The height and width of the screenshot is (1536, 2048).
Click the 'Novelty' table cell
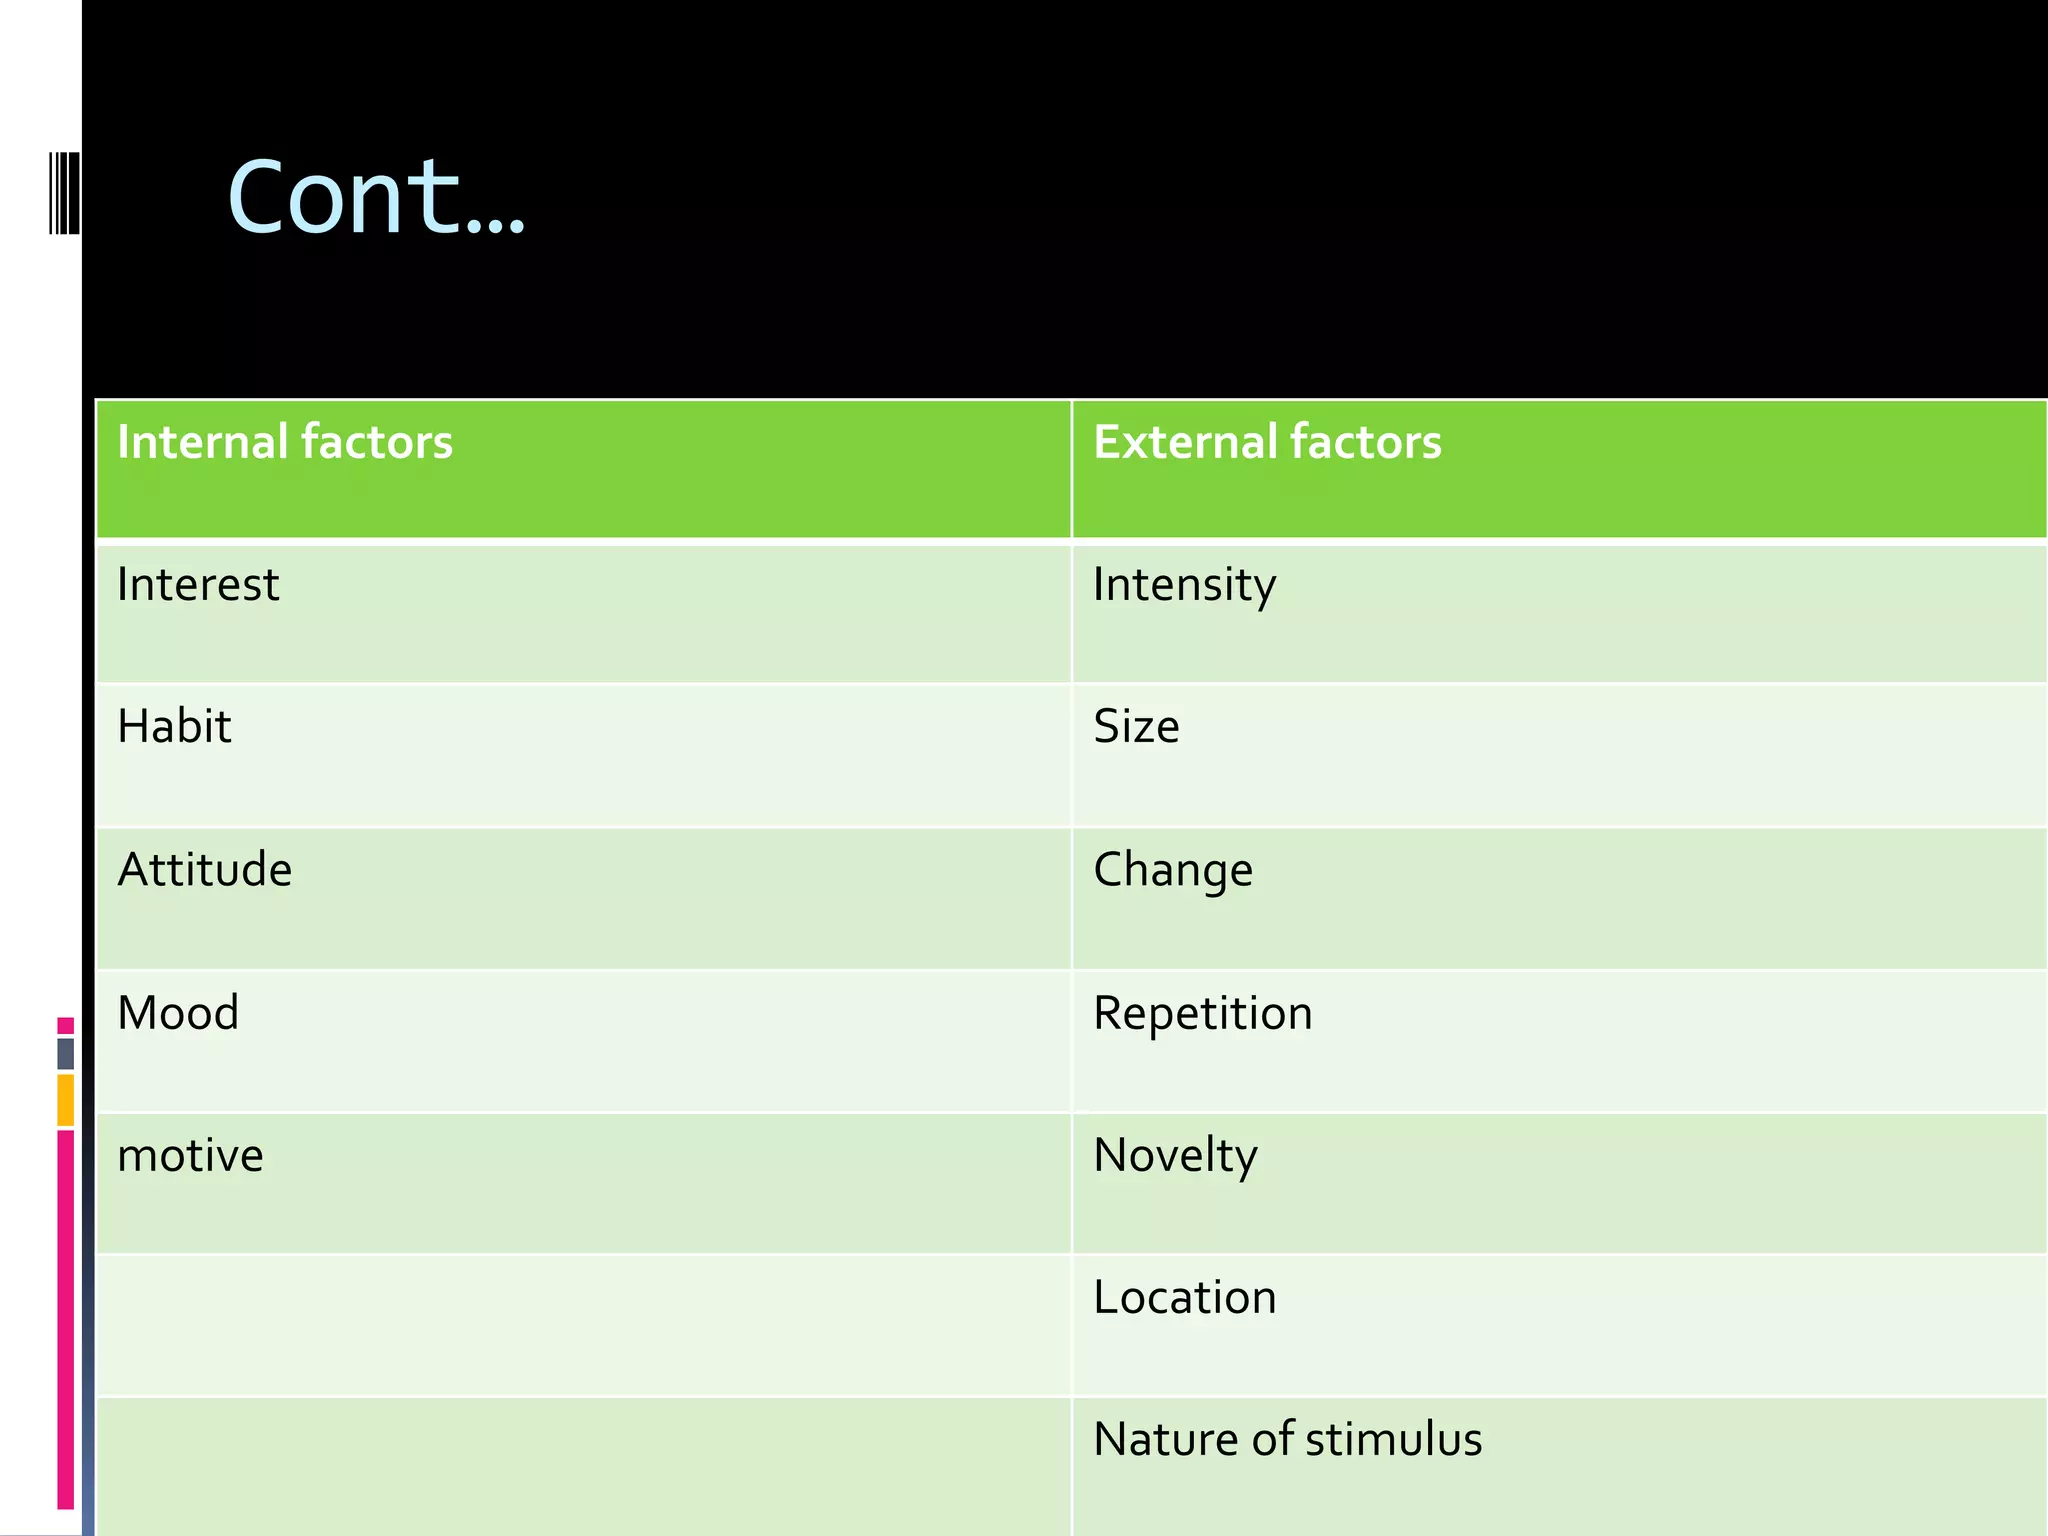click(1559, 1183)
